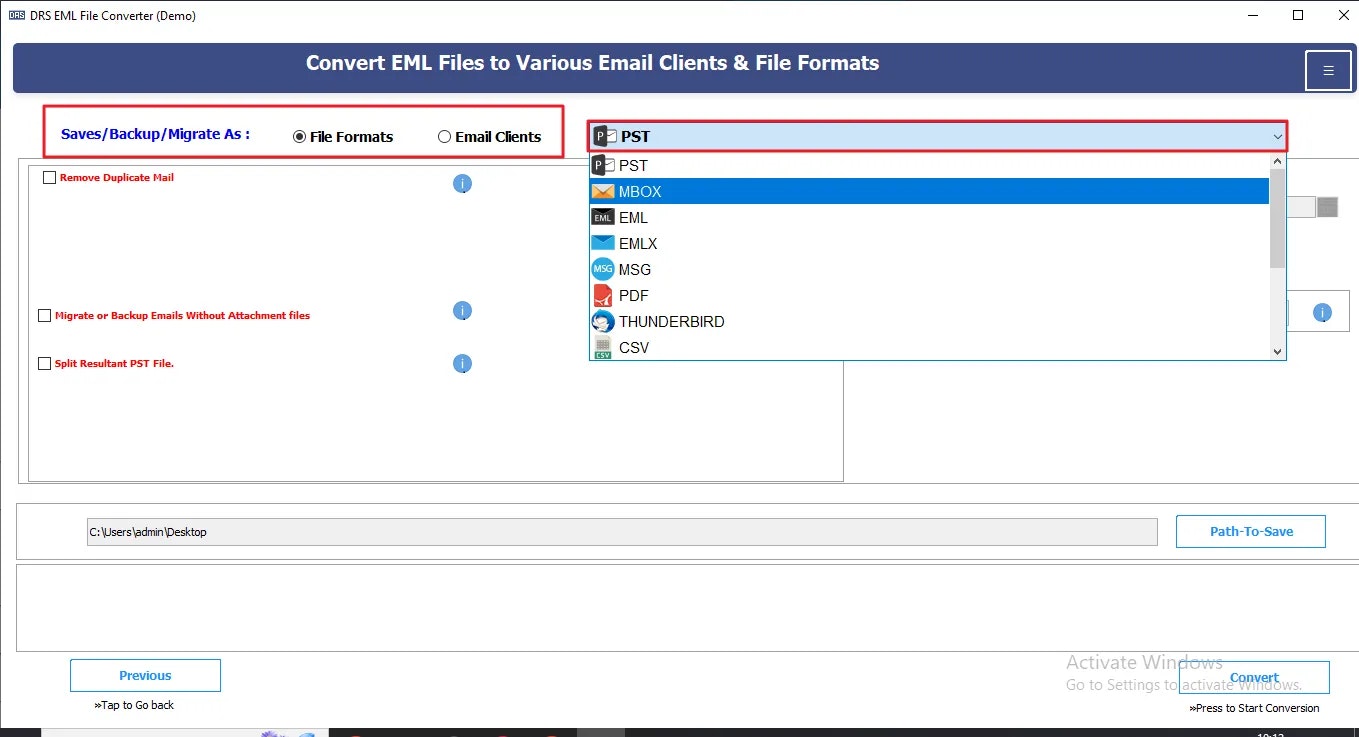This screenshot has width=1359, height=737.
Task: Show info for Split Resultant PST File
Action: pyautogui.click(x=462, y=363)
